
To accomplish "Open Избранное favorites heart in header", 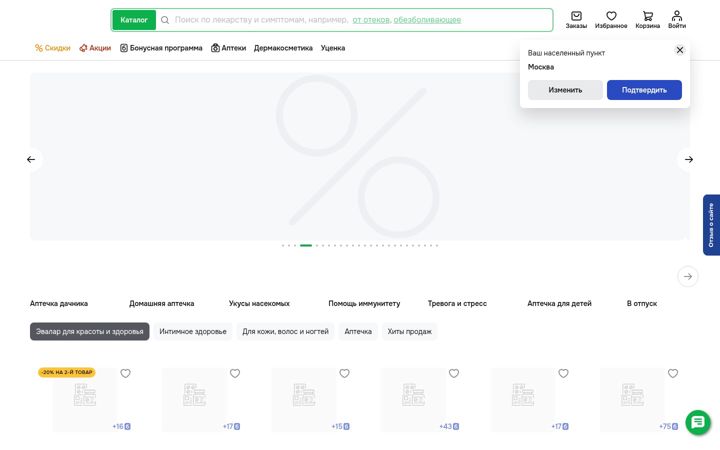I will point(611,20).
